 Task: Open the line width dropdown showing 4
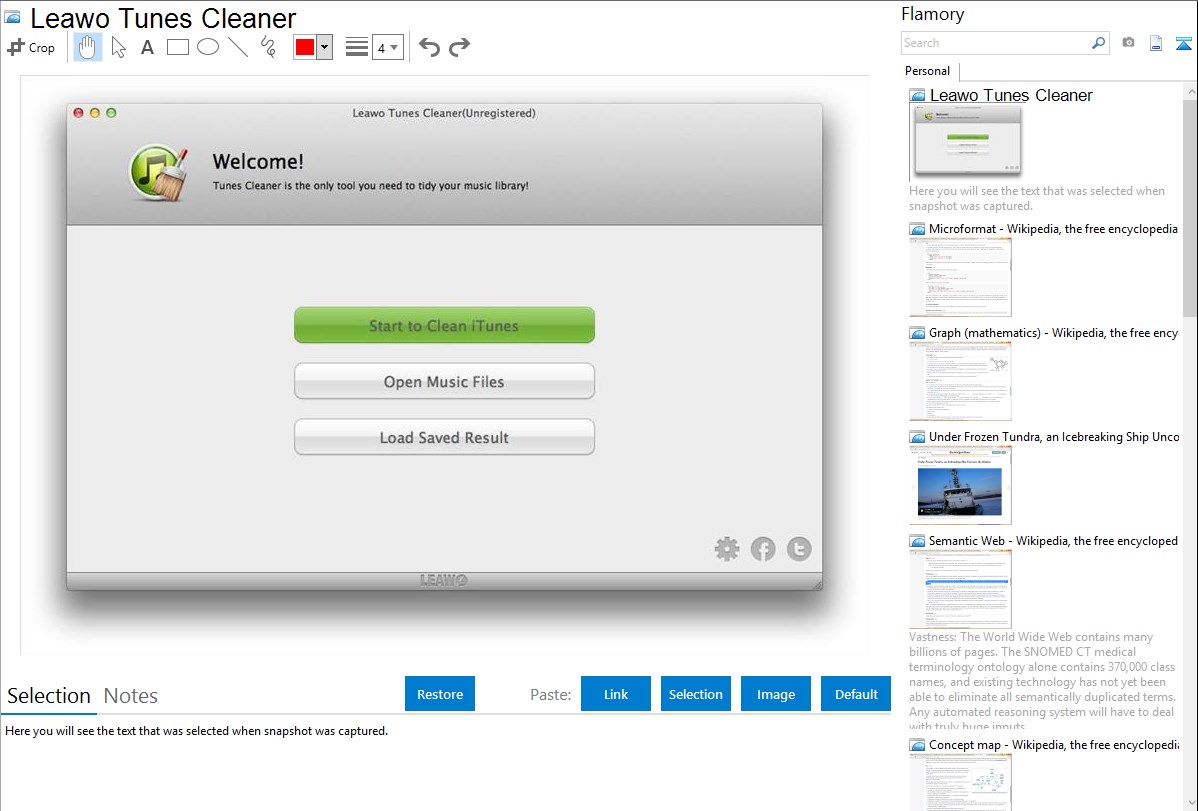pos(388,47)
